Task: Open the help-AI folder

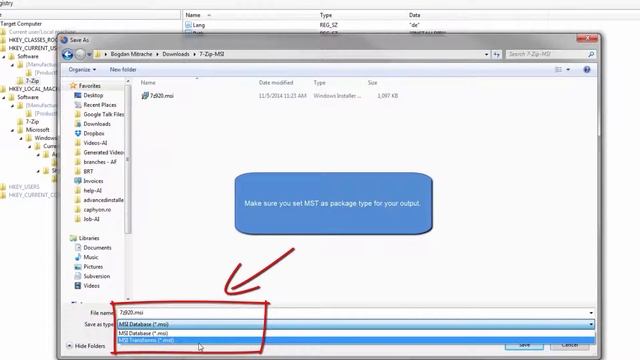Action: coord(92,191)
